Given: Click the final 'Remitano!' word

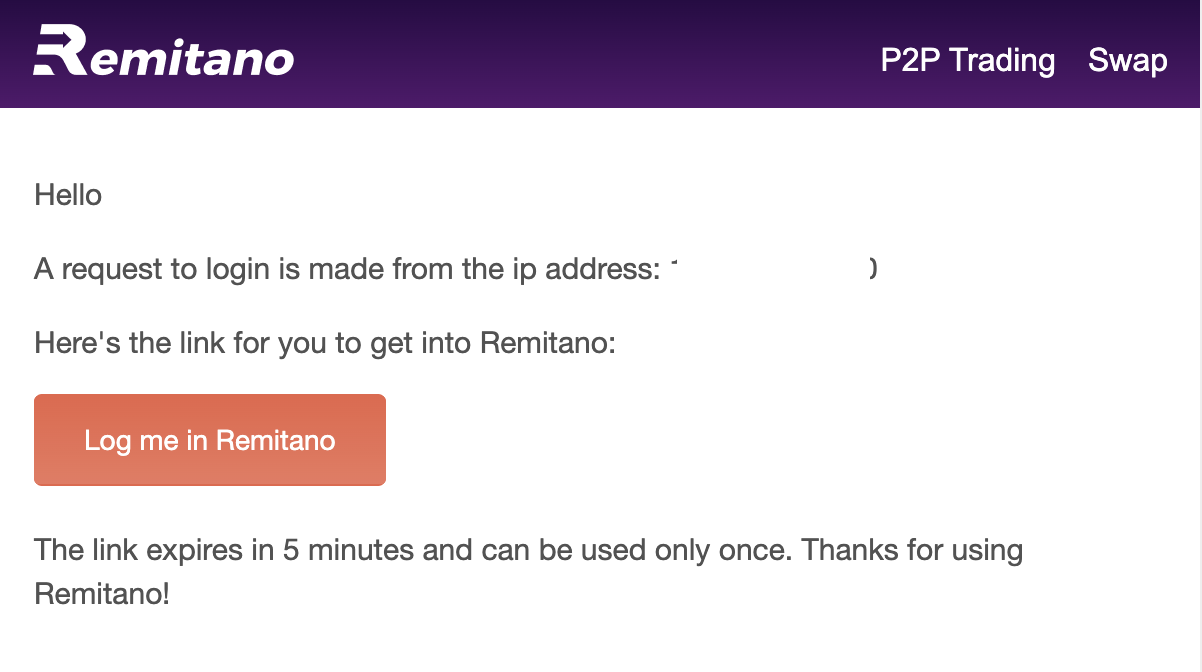Looking at the screenshot, I should click(102, 594).
